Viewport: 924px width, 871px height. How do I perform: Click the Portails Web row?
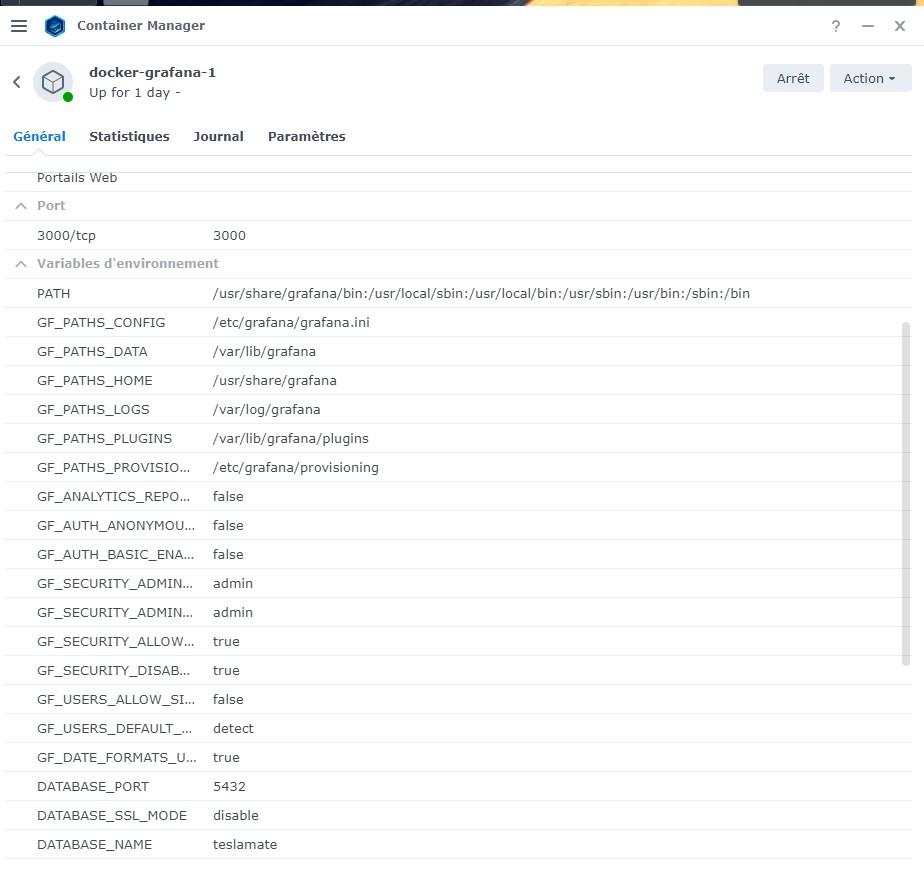[x=458, y=177]
